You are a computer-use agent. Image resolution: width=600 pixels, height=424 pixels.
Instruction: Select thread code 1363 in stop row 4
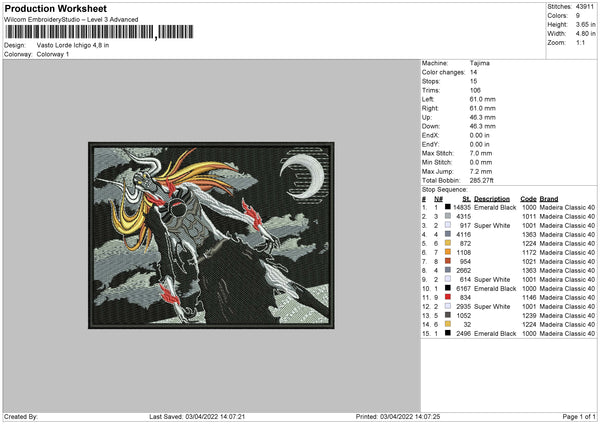click(529, 235)
